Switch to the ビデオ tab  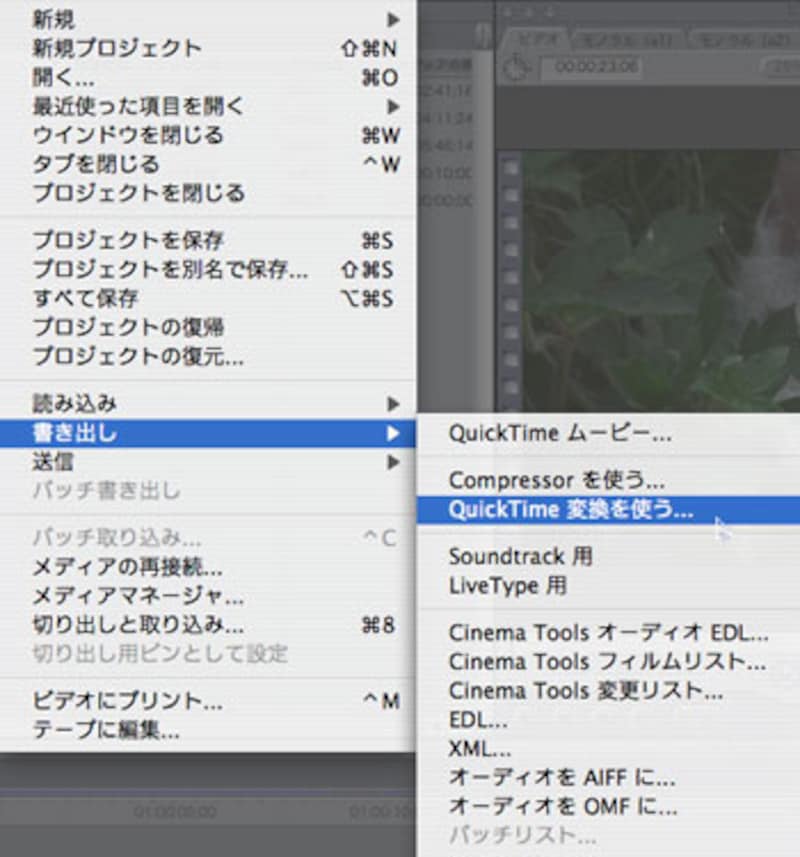[x=536, y=39]
